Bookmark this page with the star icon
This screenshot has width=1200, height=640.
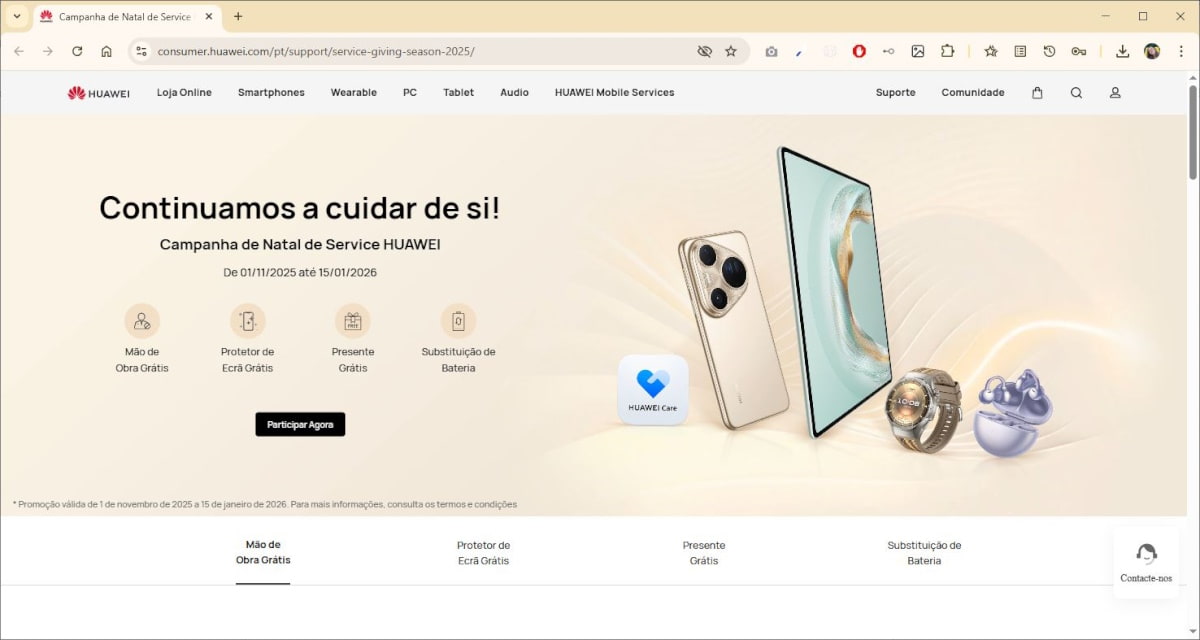(x=731, y=51)
